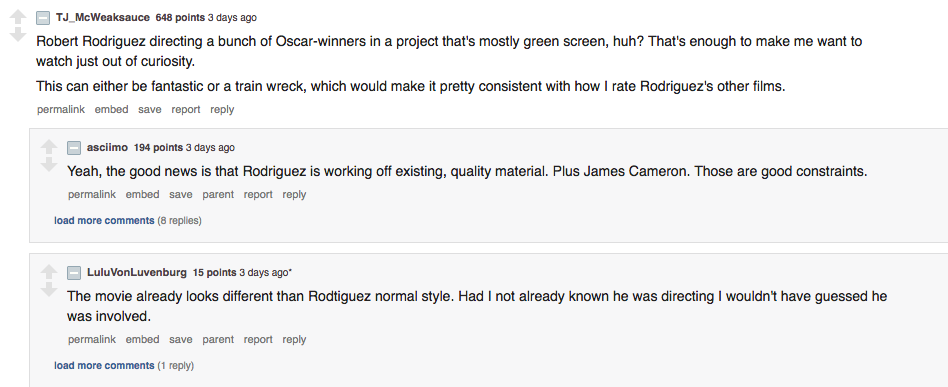Downvote TJ_McWeaksauce's comment

18,35
